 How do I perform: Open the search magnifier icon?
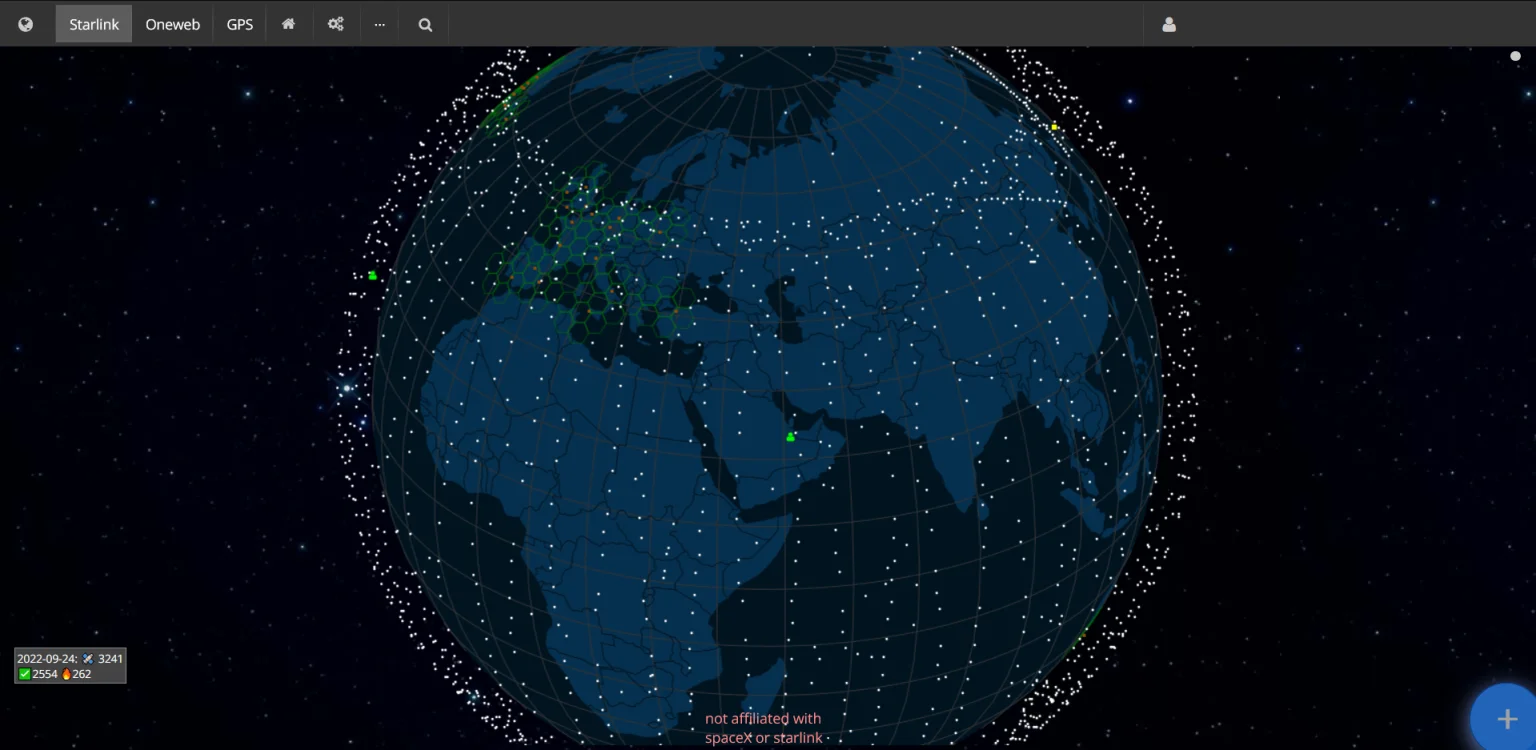coord(425,24)
